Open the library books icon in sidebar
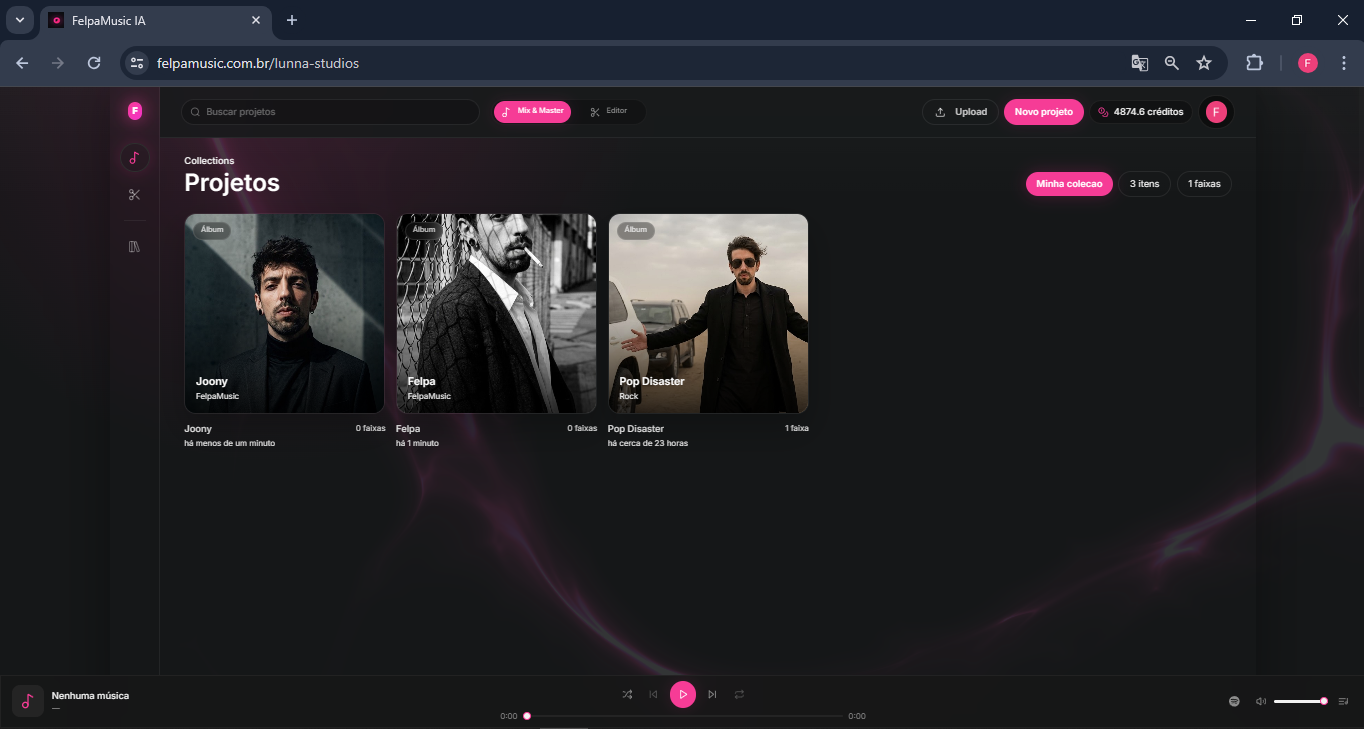 point(134,246)
